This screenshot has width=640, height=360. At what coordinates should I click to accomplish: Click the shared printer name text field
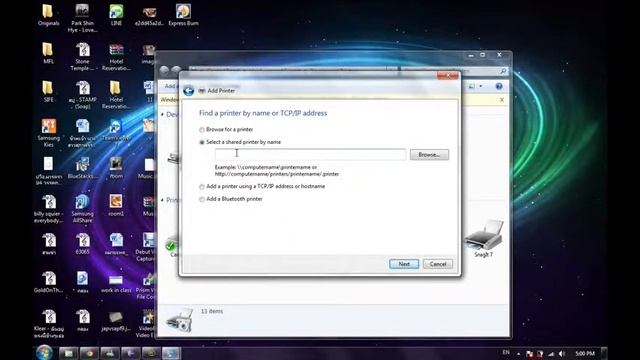(x=310, y=154)
